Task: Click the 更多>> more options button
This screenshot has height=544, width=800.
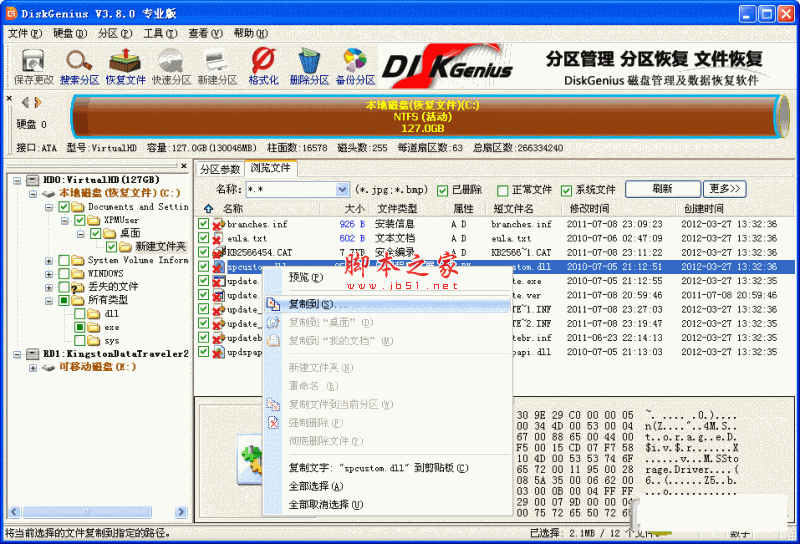Action: click(724, 189)
